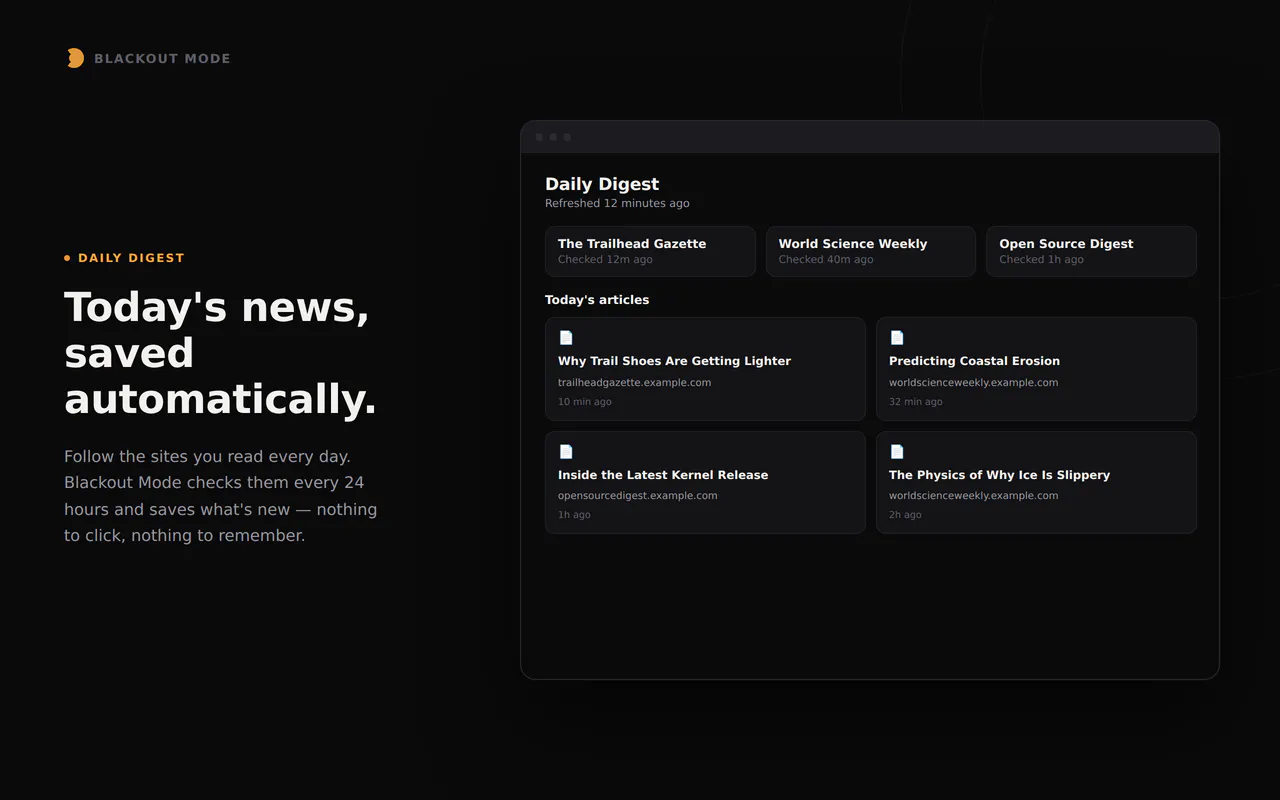1280x800 pixels.
Task: Open article Inside the Latest Kernel Release
Action: [705, 482]
